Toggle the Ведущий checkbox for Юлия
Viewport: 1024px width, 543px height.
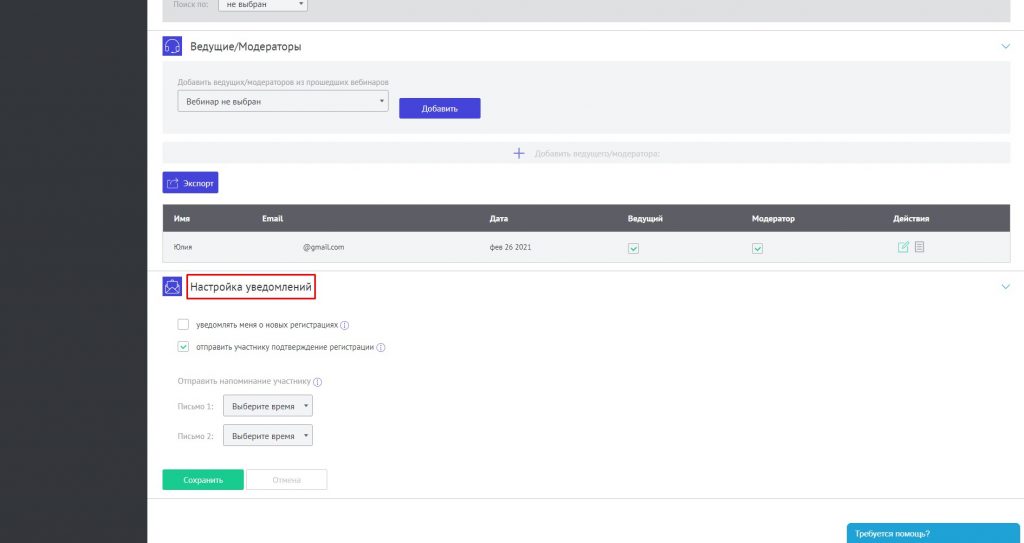(x=633, y=248)
